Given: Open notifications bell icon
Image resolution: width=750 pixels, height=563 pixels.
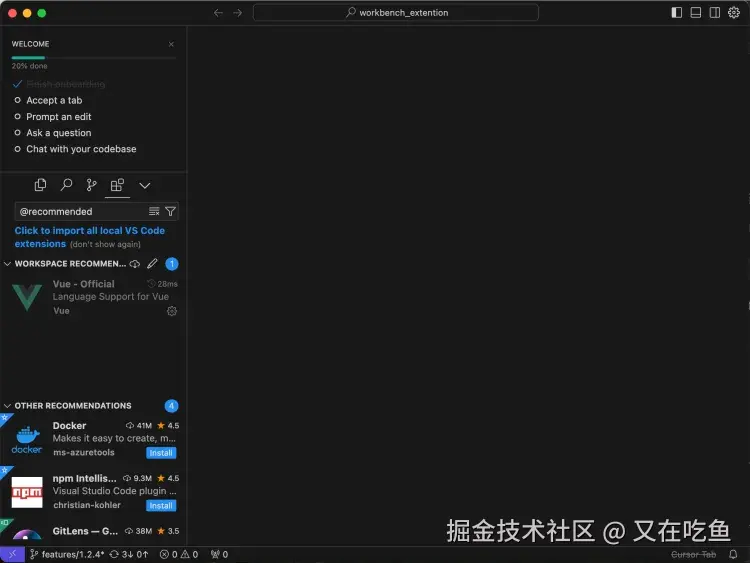Looking at the screenshot, I should point(733,554).
